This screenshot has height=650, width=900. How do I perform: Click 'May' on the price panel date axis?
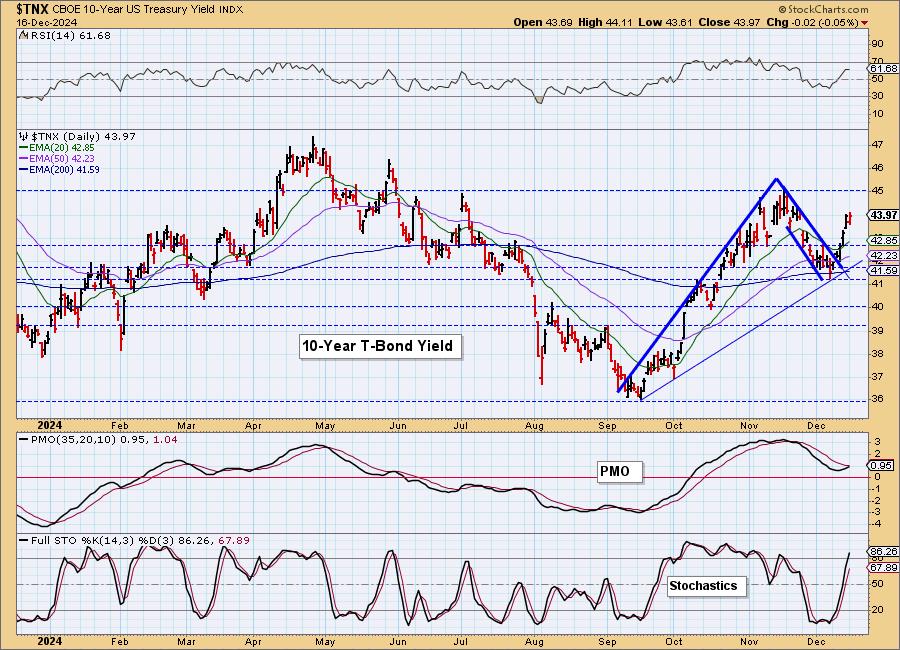[x=325, y=426]
